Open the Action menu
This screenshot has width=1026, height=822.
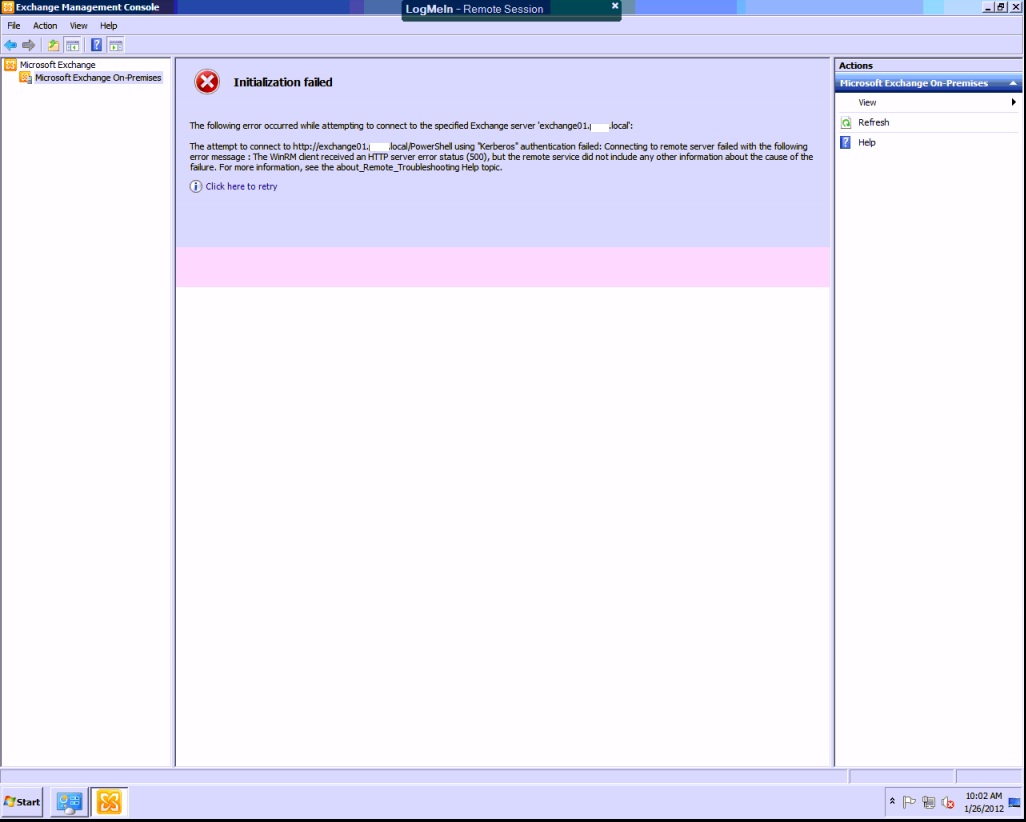tap(45, 26)
